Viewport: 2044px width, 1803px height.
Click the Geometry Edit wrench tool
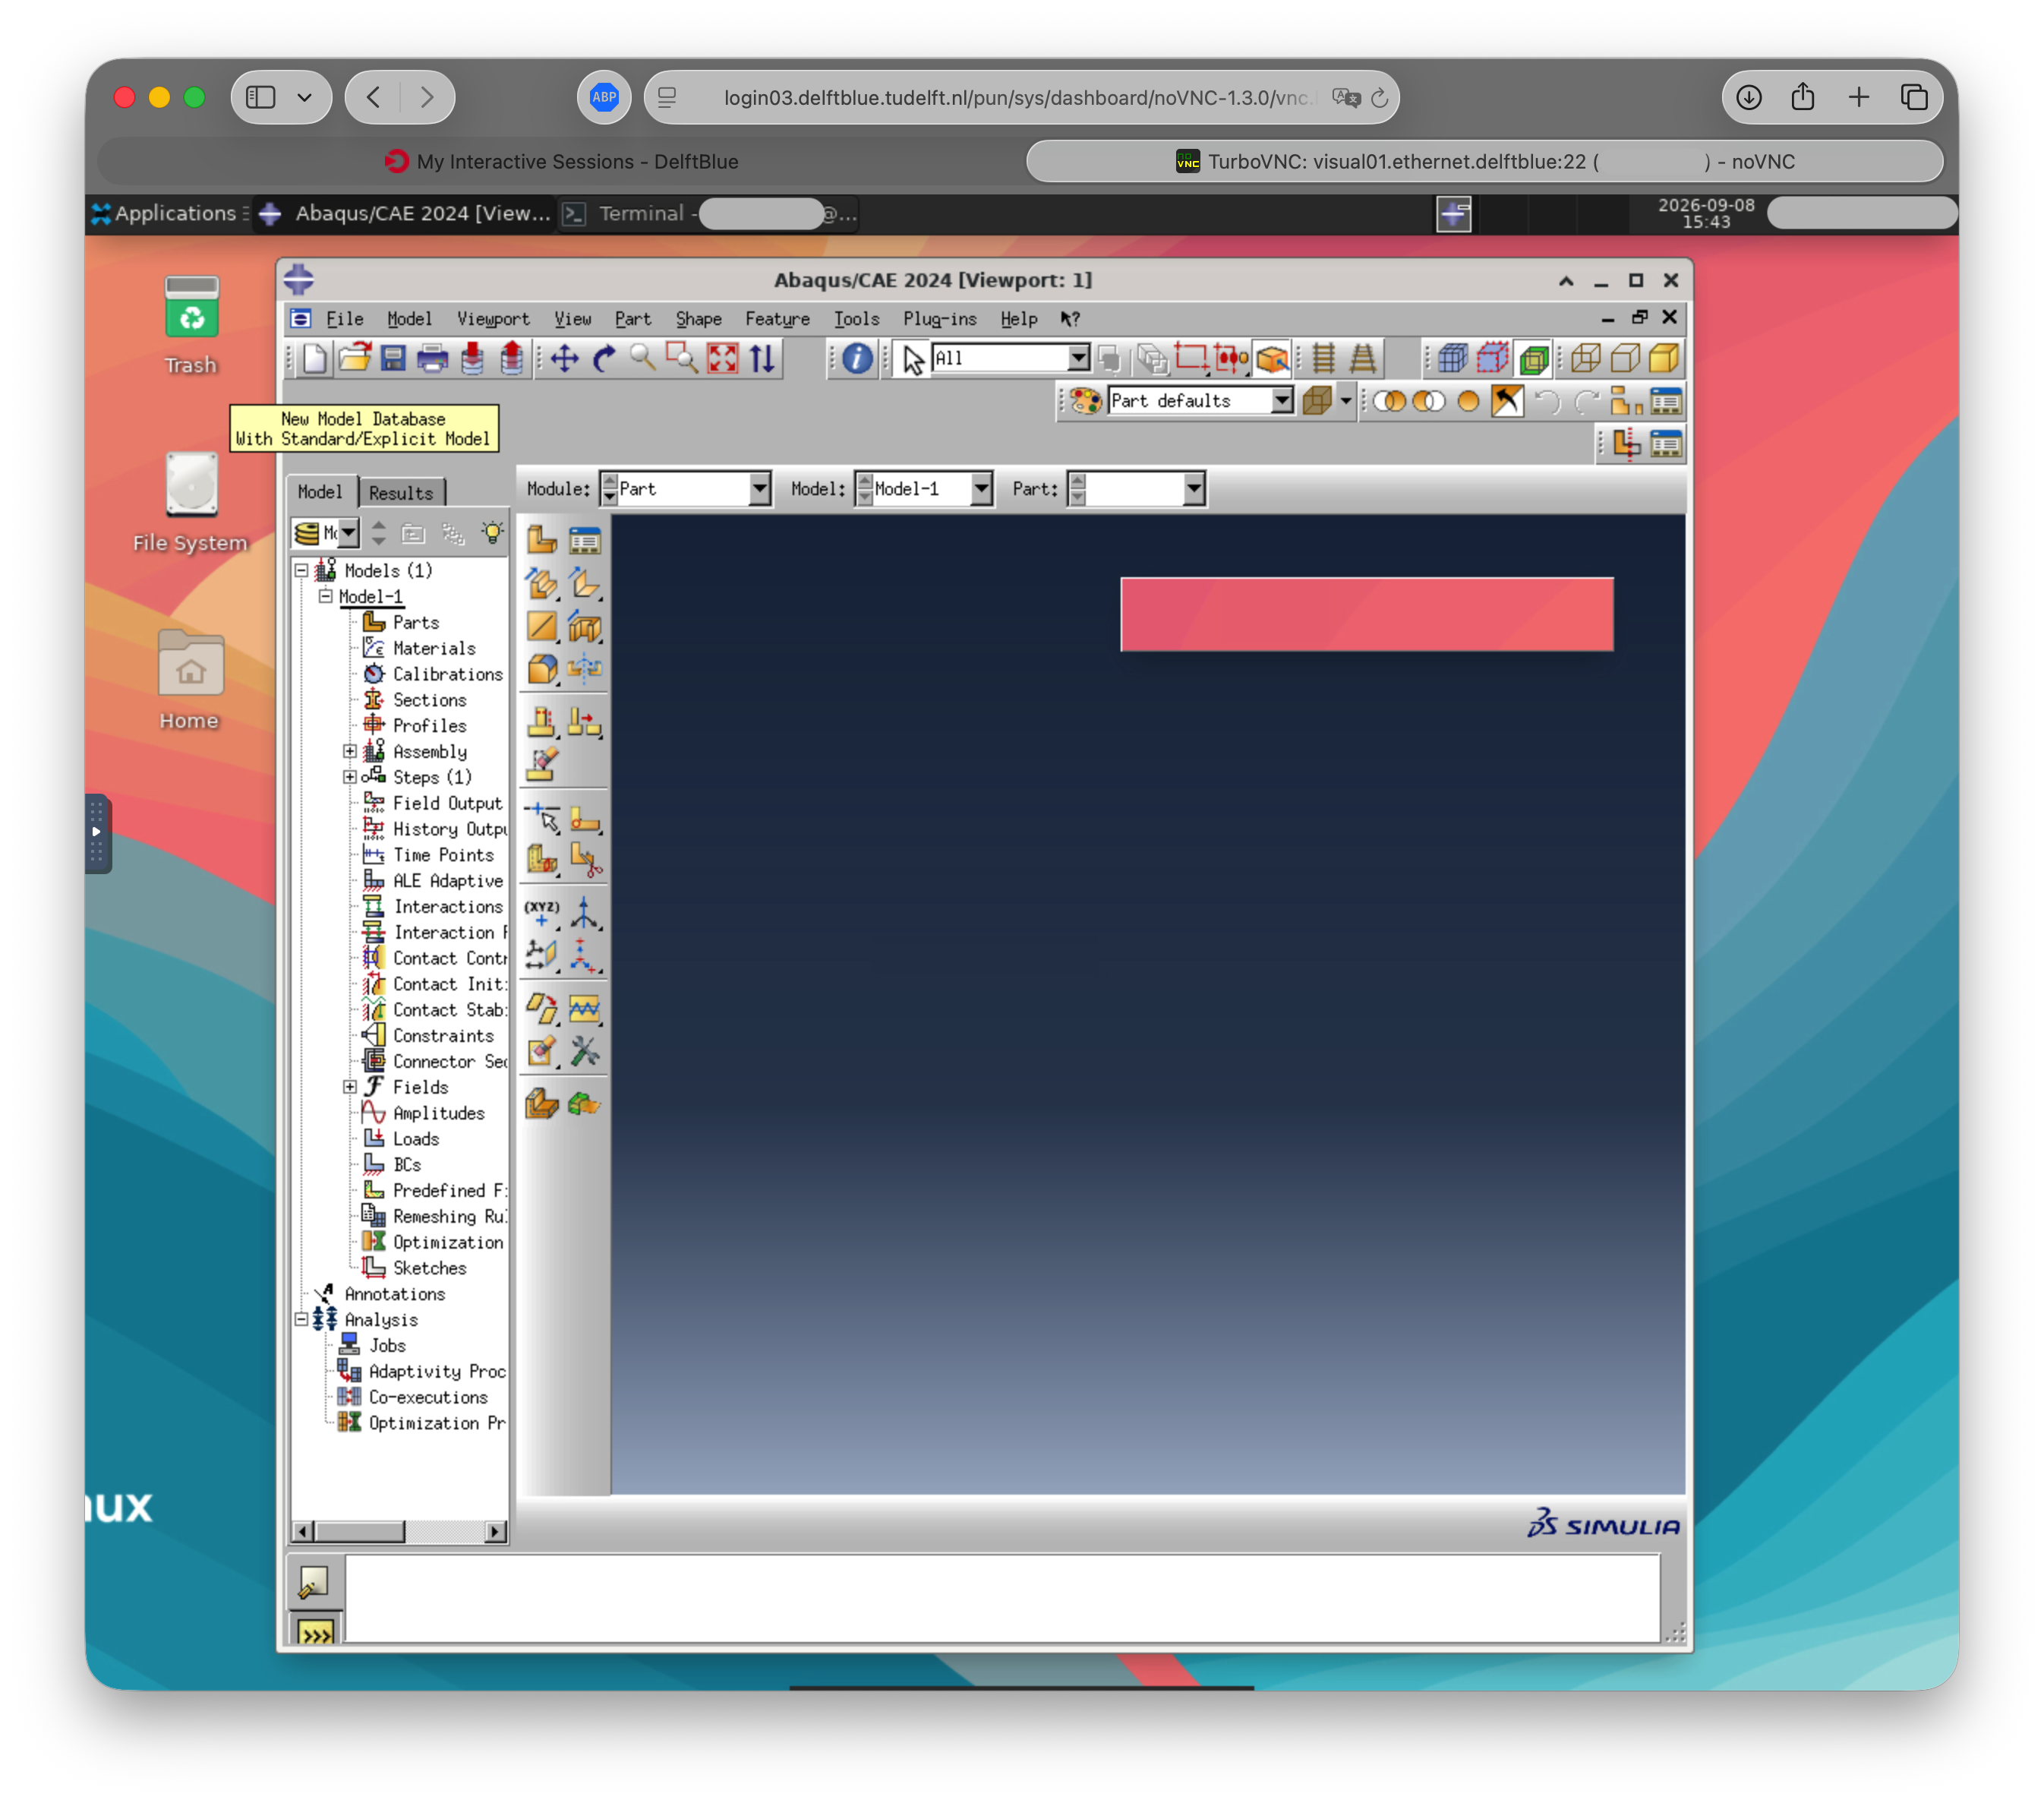[x=585, y=1051]
